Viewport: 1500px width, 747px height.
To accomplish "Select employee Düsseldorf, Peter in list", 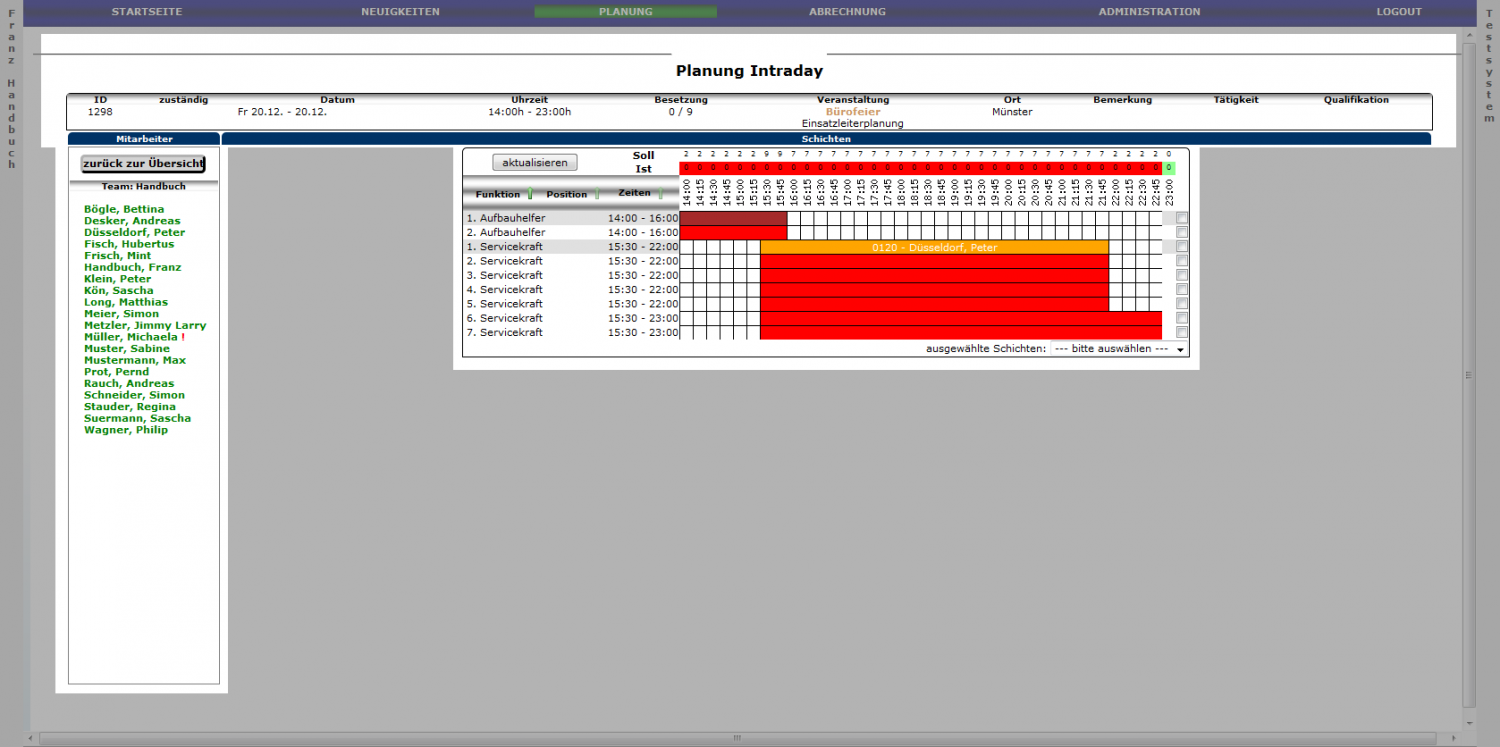I will 134,233.
